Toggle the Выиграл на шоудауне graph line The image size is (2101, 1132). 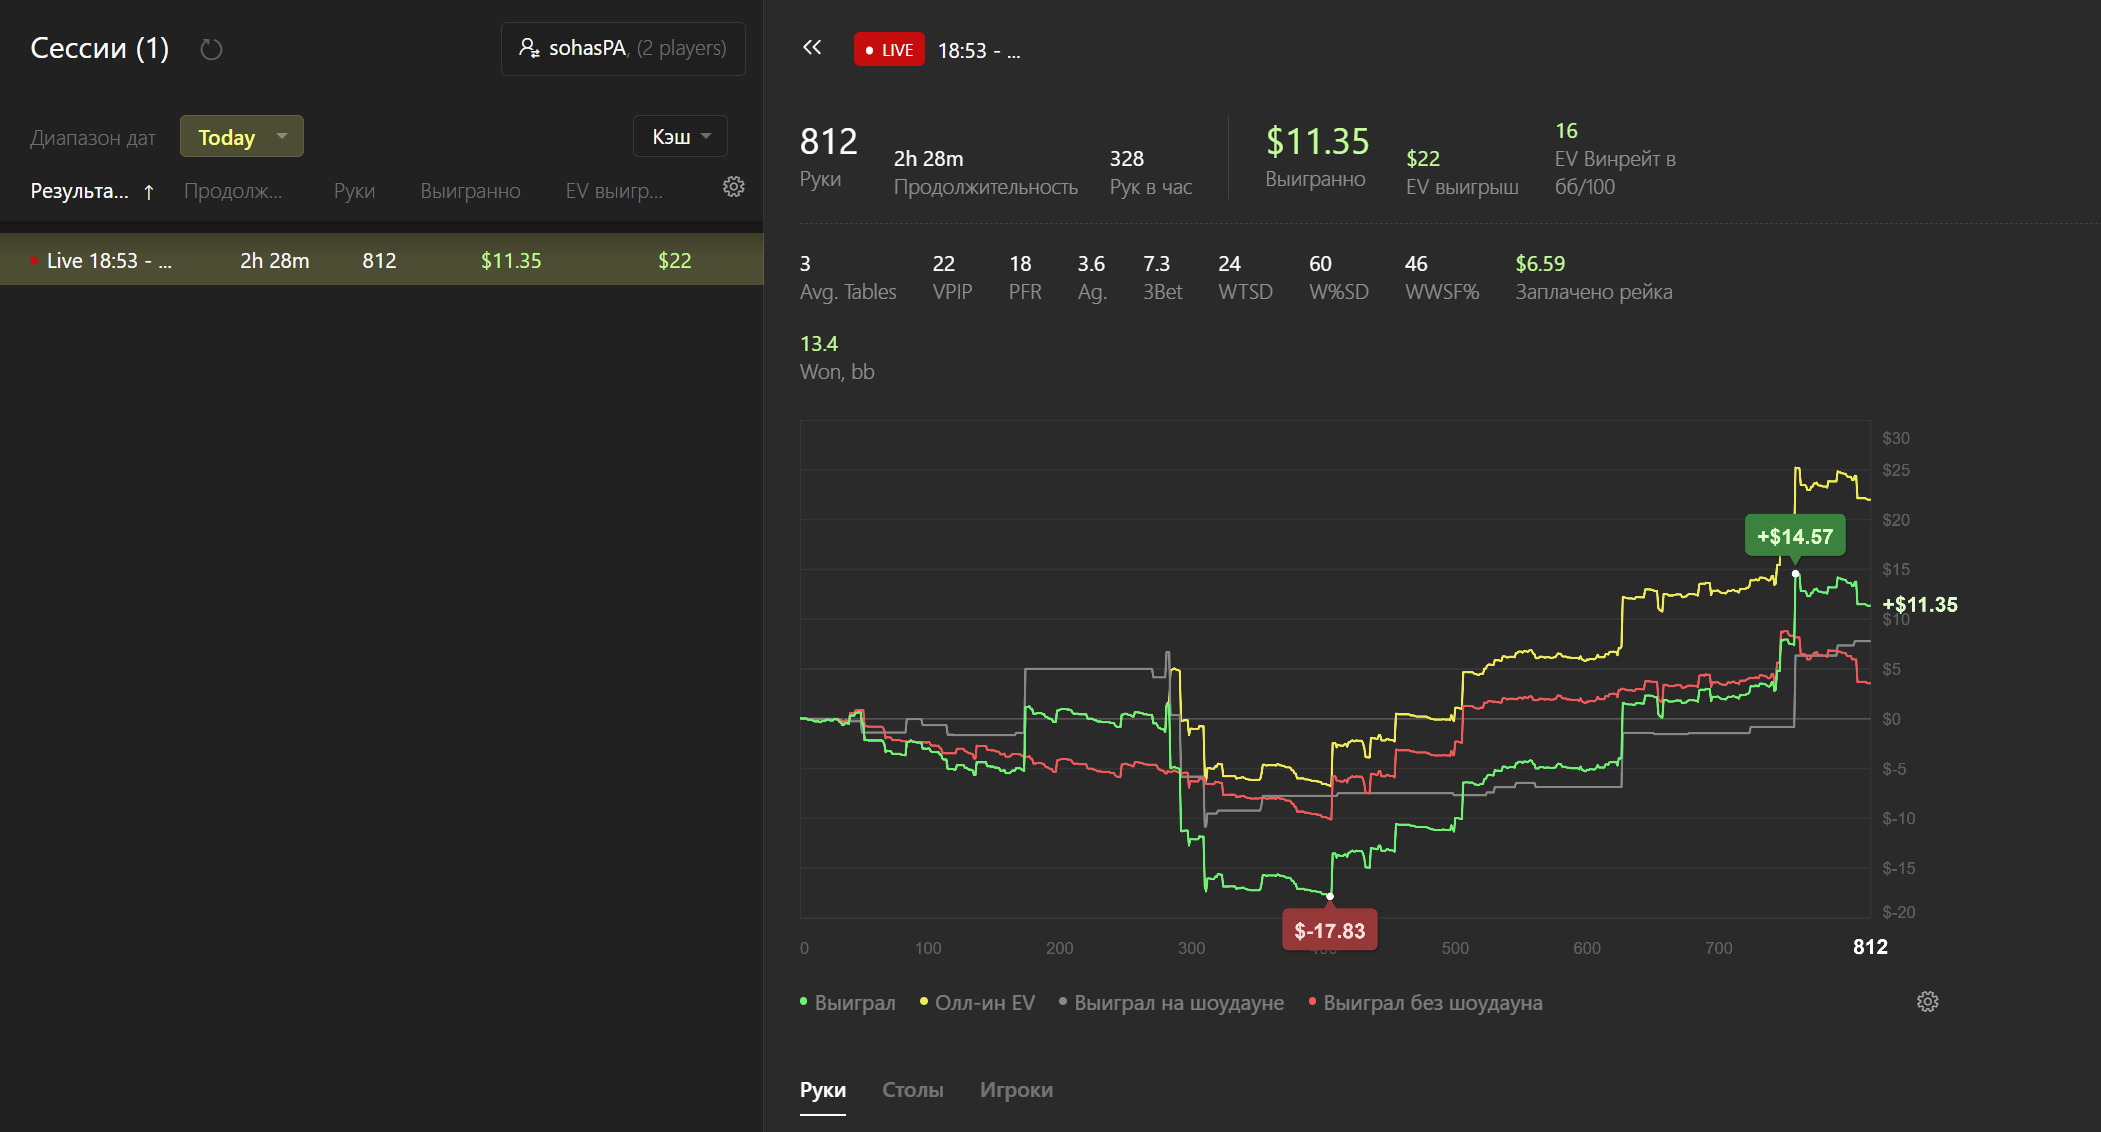pos(1171,1003)
